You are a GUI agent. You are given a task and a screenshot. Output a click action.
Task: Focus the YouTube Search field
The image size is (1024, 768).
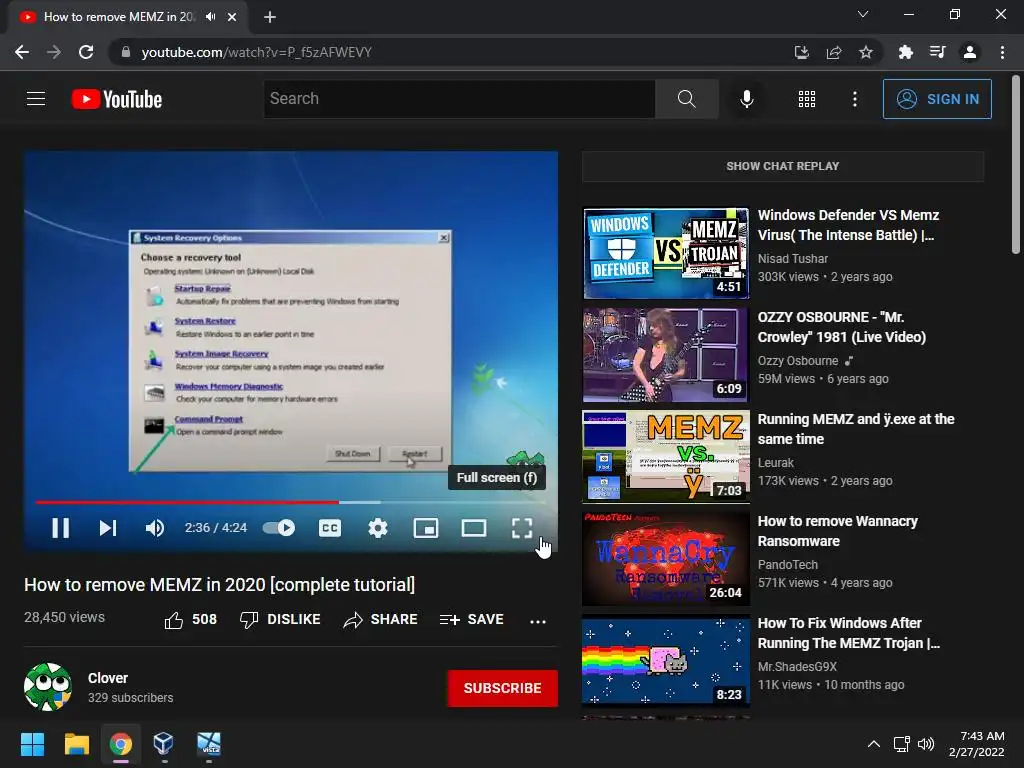click(x=459, y=99)
